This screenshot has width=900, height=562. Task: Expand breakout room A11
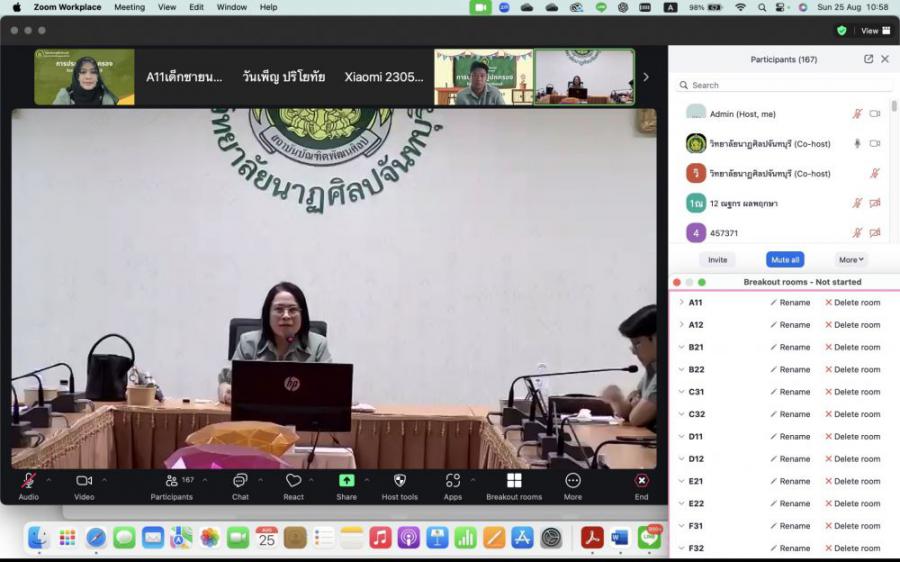(x=681, y=302)
